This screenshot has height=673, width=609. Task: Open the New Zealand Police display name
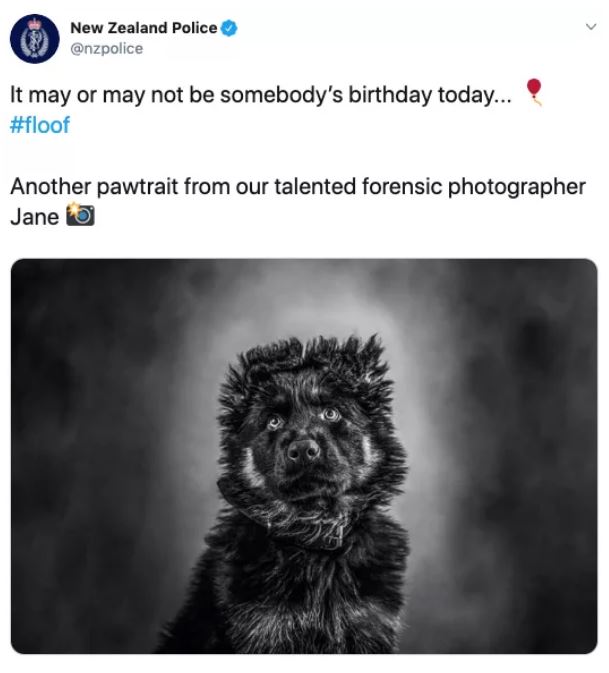tap(143, 28)
